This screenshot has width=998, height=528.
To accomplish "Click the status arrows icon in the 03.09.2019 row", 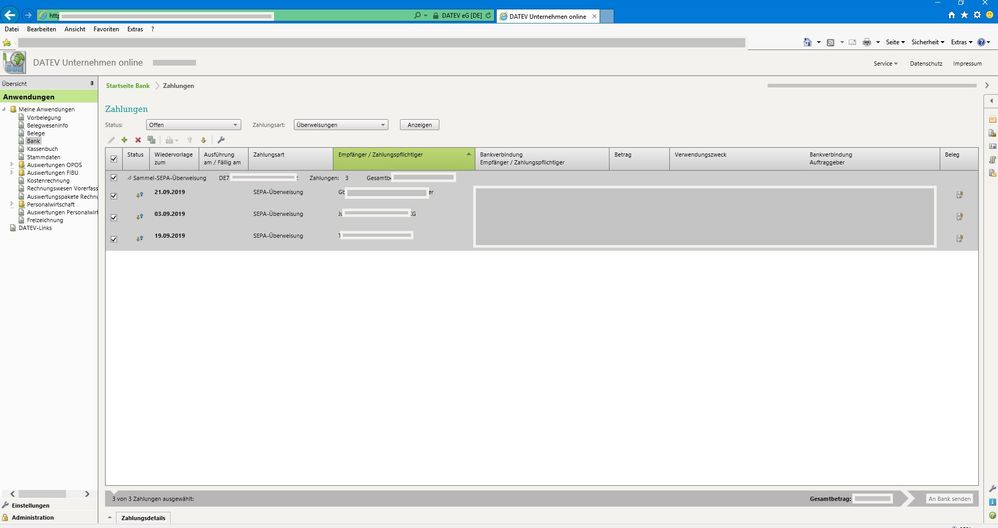I will 139,217.
